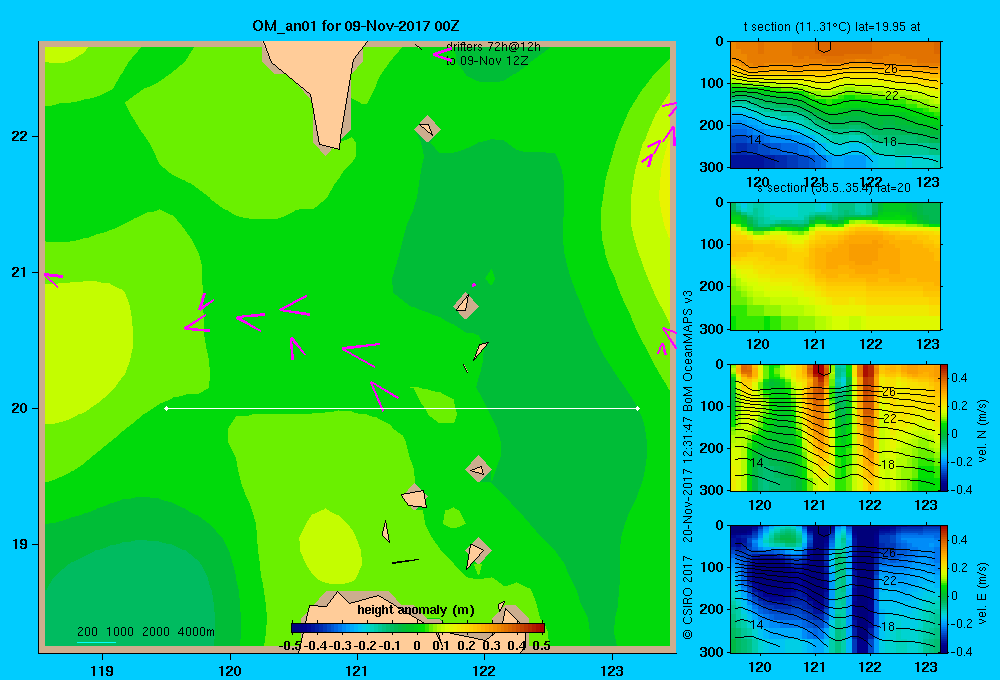
Task: Click the 's section (33.5..35.4) lat=20' title
Action: tap(834, 188)
